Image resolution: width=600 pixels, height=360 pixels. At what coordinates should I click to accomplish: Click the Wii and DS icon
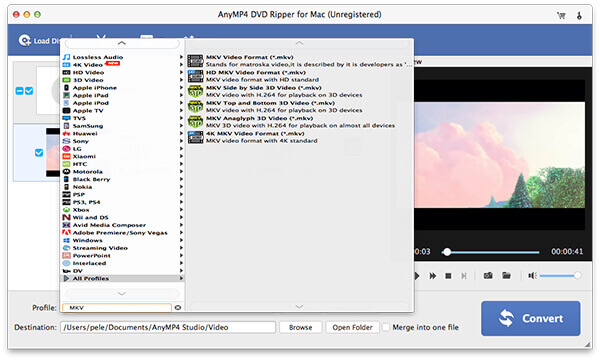click(x=66, y=218)
